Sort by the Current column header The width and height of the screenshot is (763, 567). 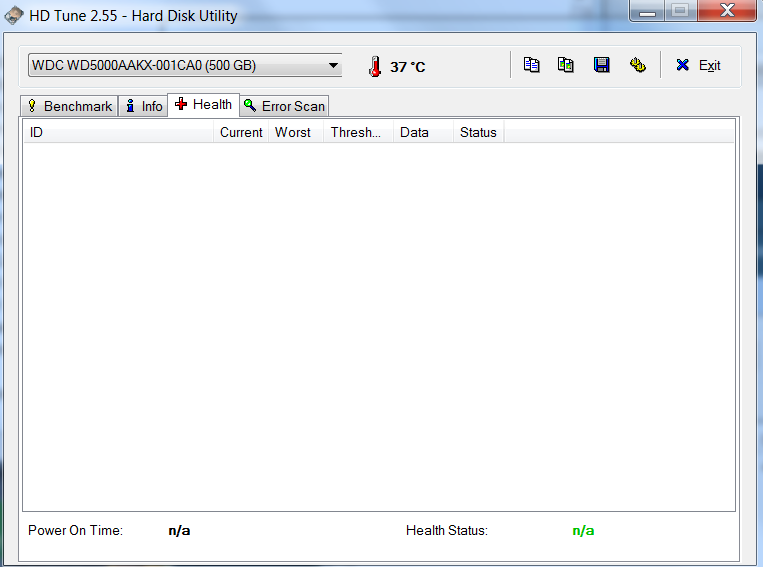pyautogui.click(x=241, y=132)
